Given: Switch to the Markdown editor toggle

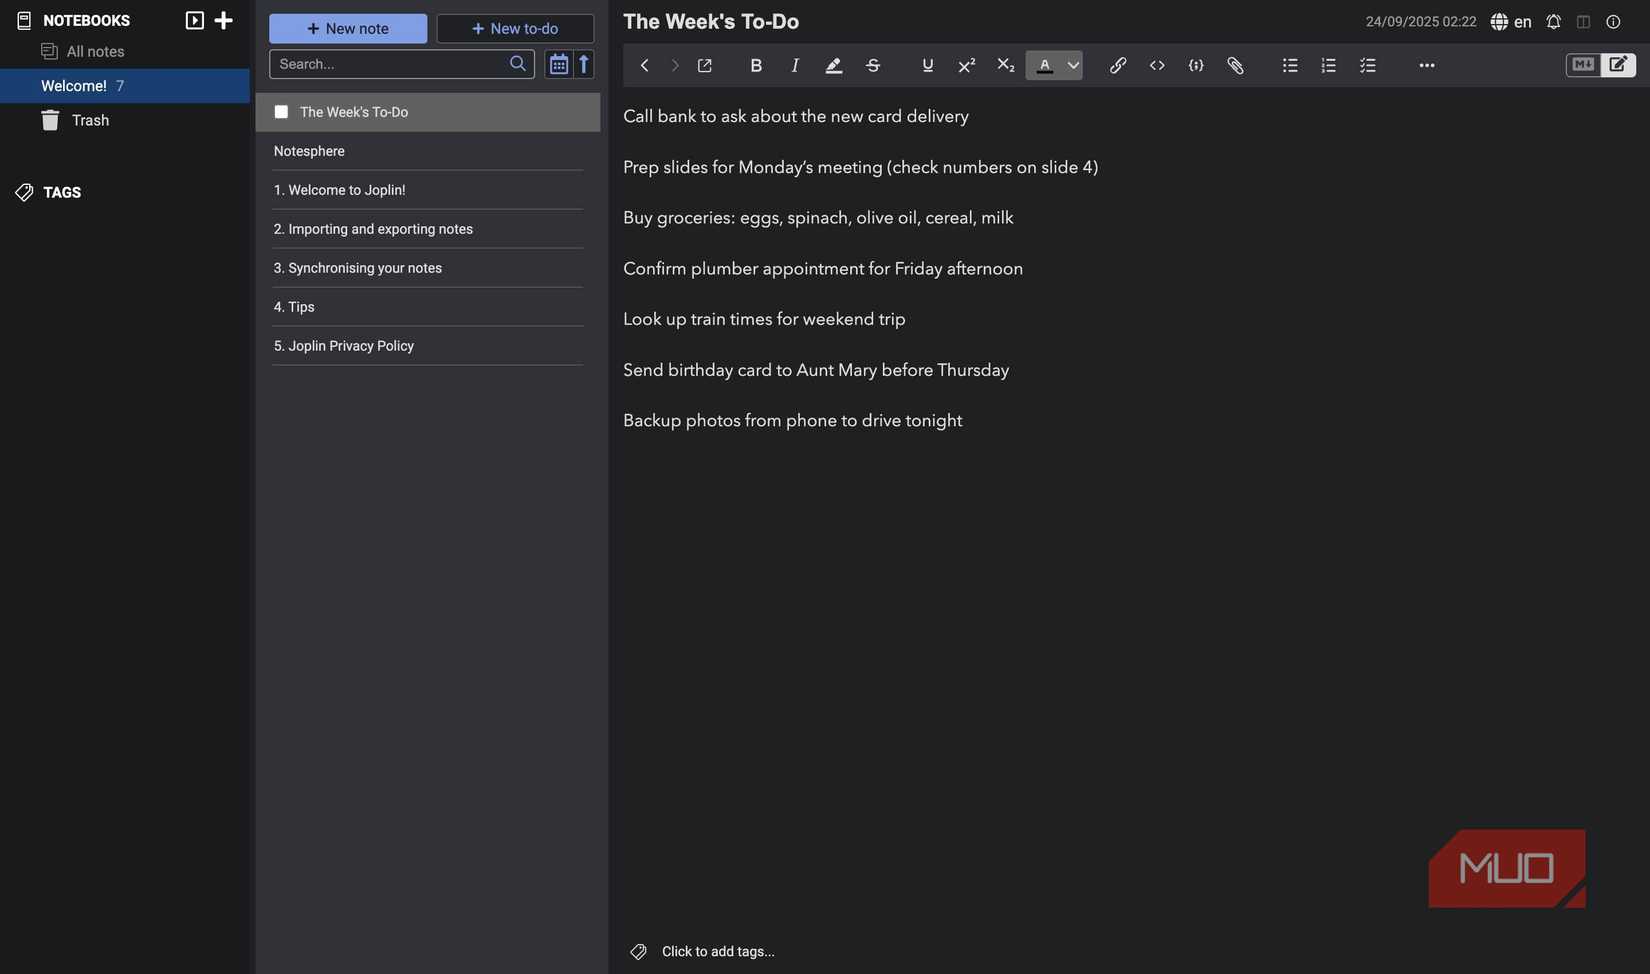Looking at the screenshot, I should tap(1582, 65).
